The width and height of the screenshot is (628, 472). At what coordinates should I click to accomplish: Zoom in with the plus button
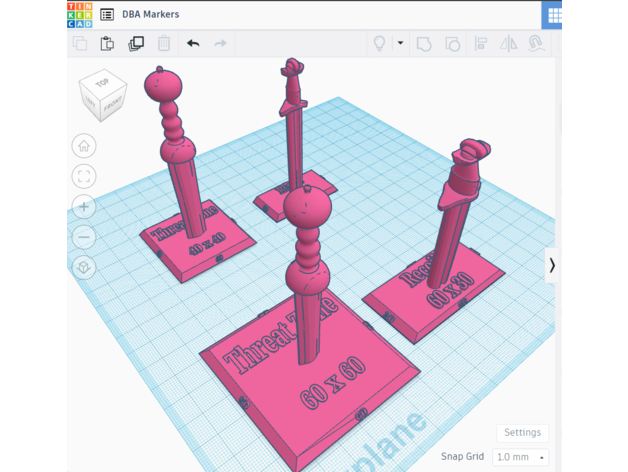tap(84, 208)
